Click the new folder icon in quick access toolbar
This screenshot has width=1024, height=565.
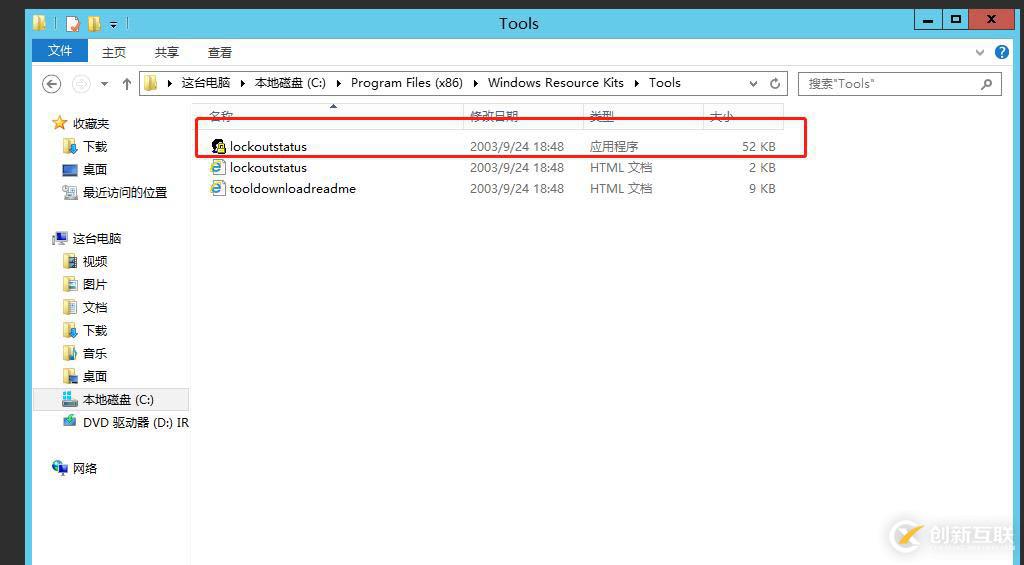(x=94, y=24)
